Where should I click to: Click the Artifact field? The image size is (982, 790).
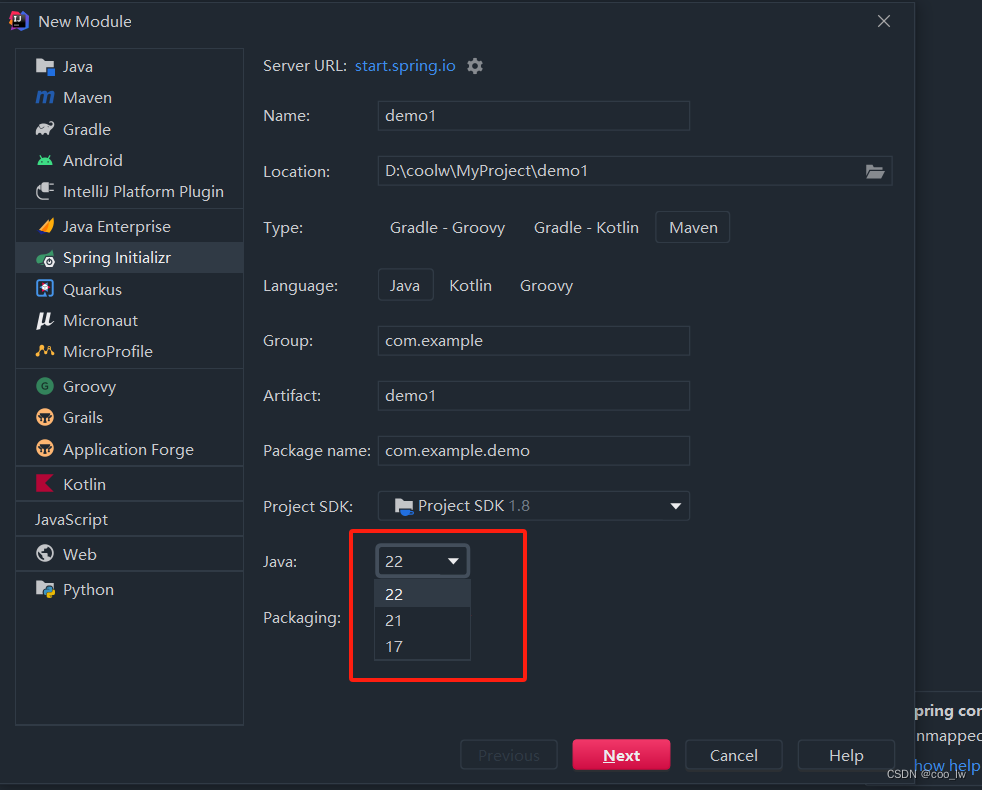click(534, 396)
